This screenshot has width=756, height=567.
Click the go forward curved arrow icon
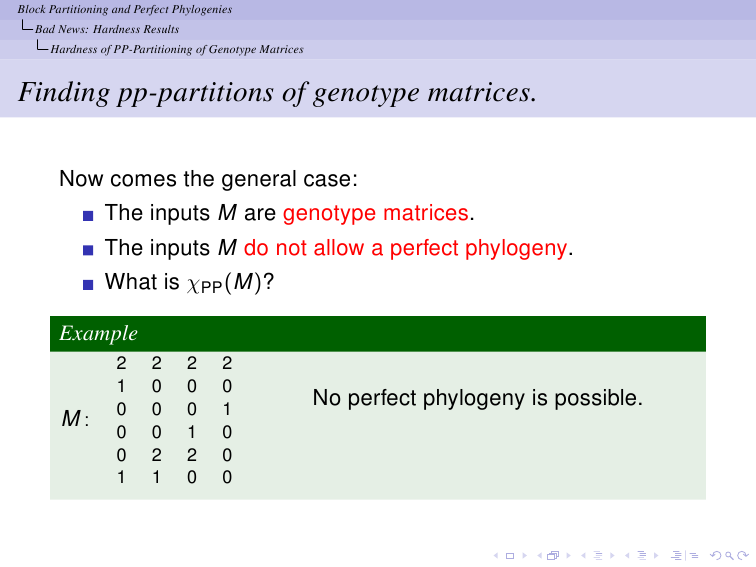(x=743, y=555)
